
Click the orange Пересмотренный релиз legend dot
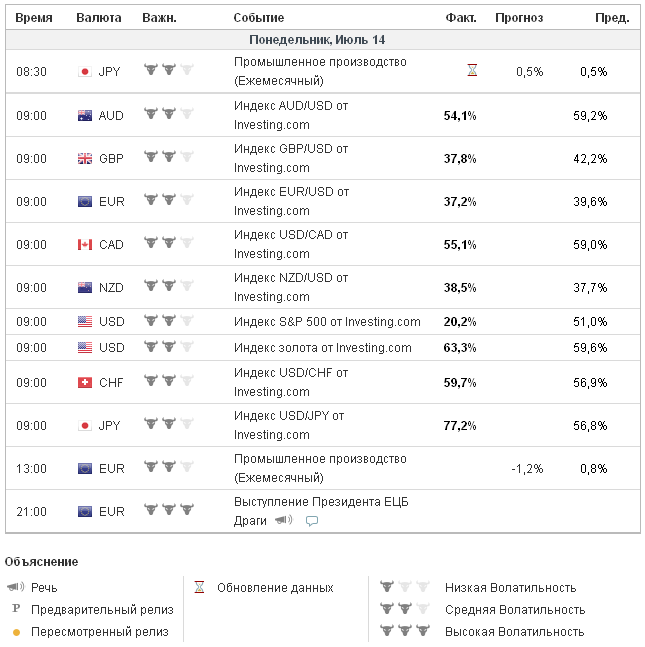(x=16, y=632)
